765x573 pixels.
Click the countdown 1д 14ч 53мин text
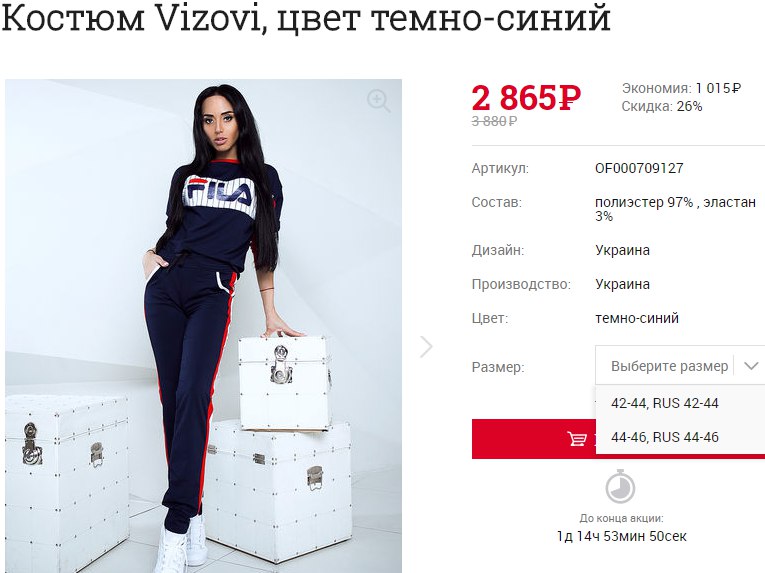[622, 536]
